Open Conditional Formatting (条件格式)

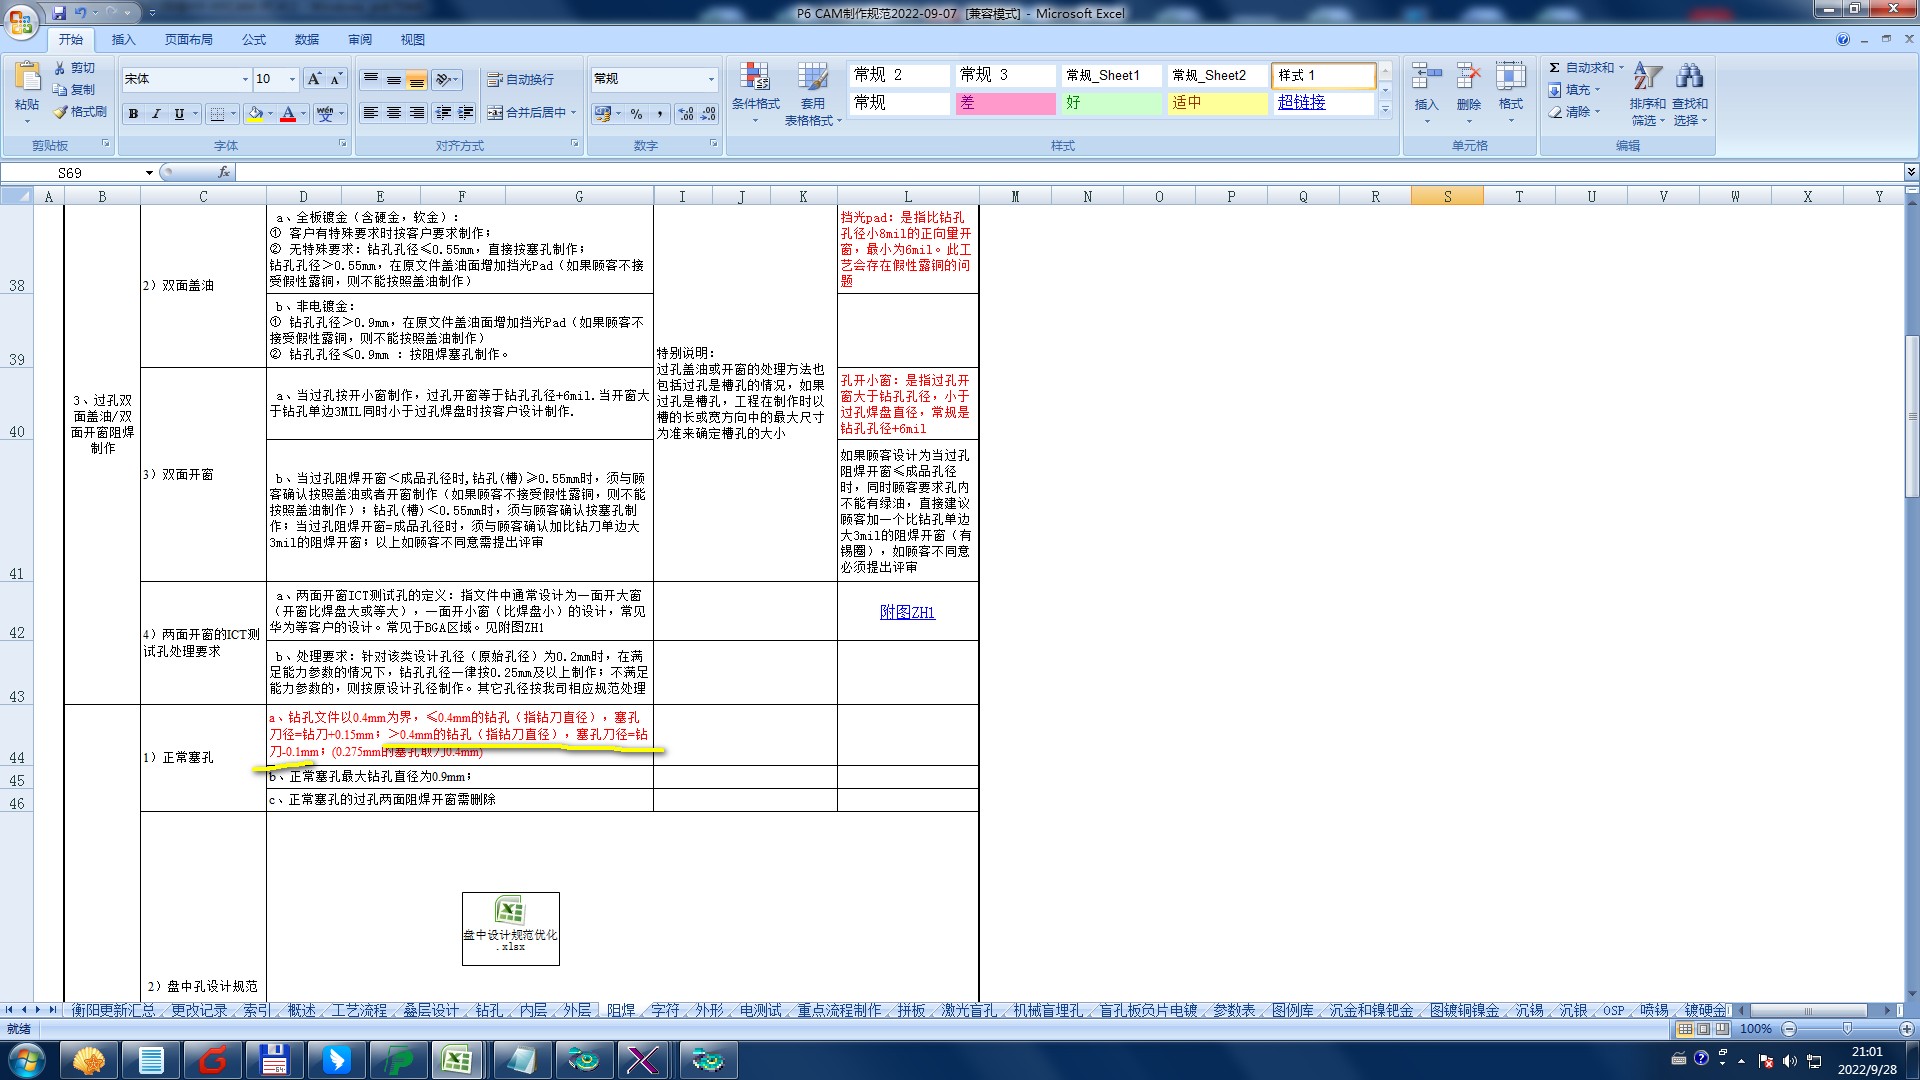tap(755, 87)
